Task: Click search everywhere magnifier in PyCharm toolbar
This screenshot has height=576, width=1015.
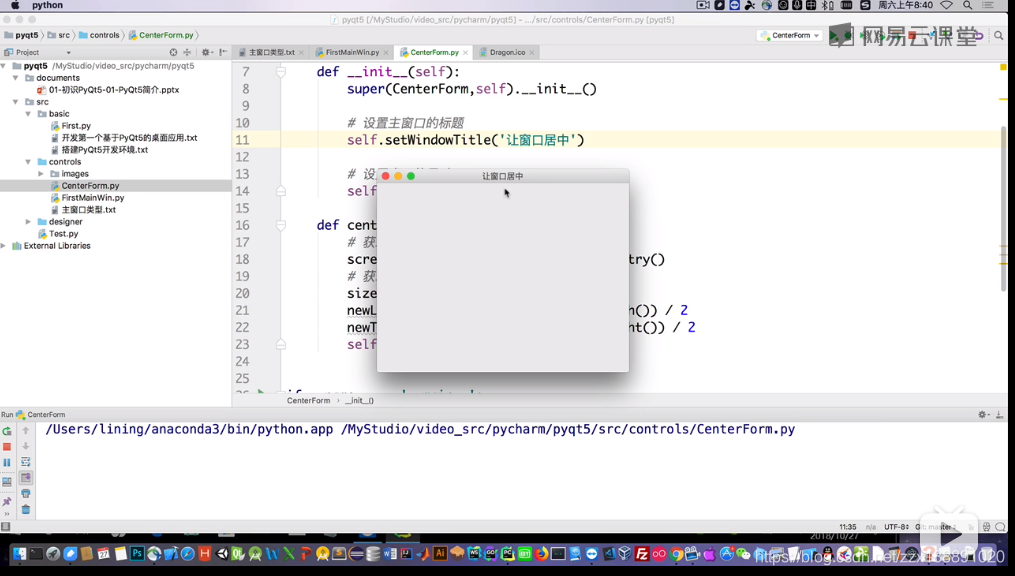Action: (x=999, y=36)
